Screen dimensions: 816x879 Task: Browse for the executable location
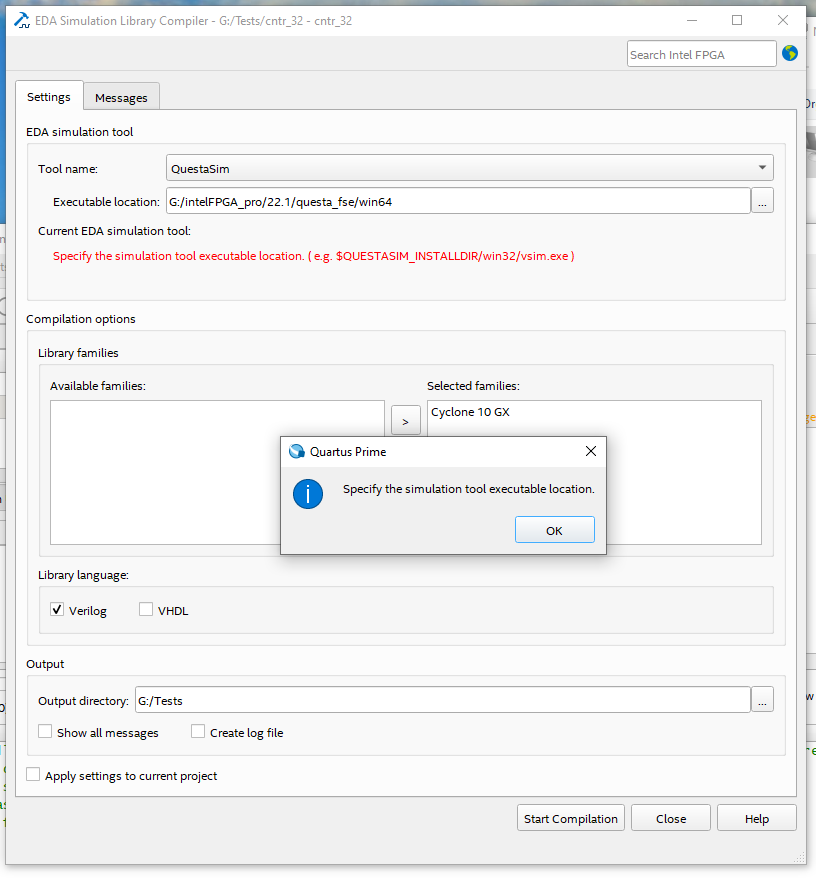coord(762,201)
